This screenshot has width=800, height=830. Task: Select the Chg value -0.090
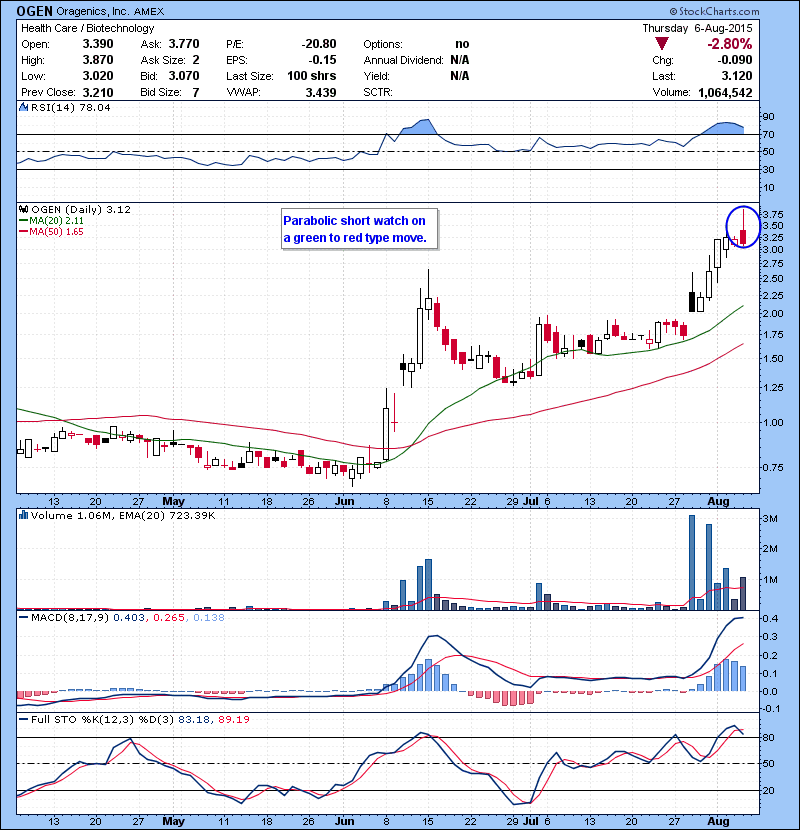click(x=735, y=60)
